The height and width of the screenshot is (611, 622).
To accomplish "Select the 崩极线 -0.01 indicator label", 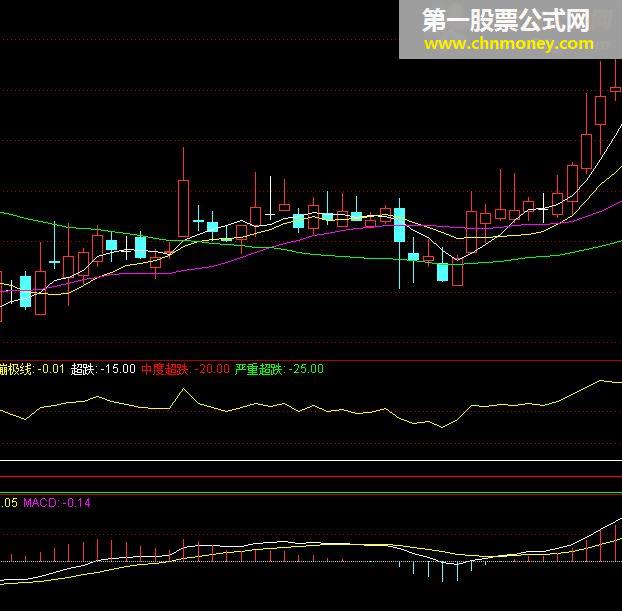I will [32, 369].
